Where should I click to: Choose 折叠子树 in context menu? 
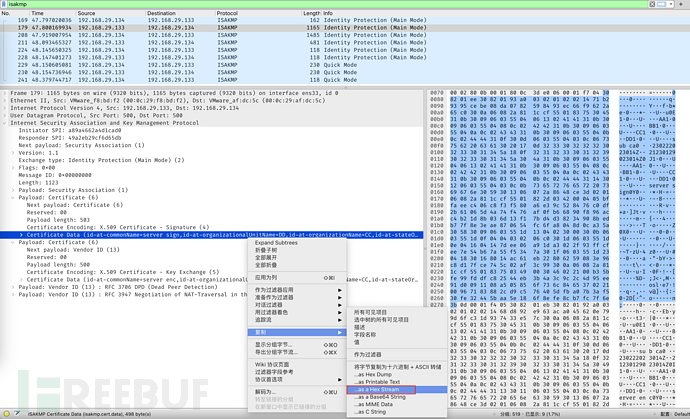(297, 250)
